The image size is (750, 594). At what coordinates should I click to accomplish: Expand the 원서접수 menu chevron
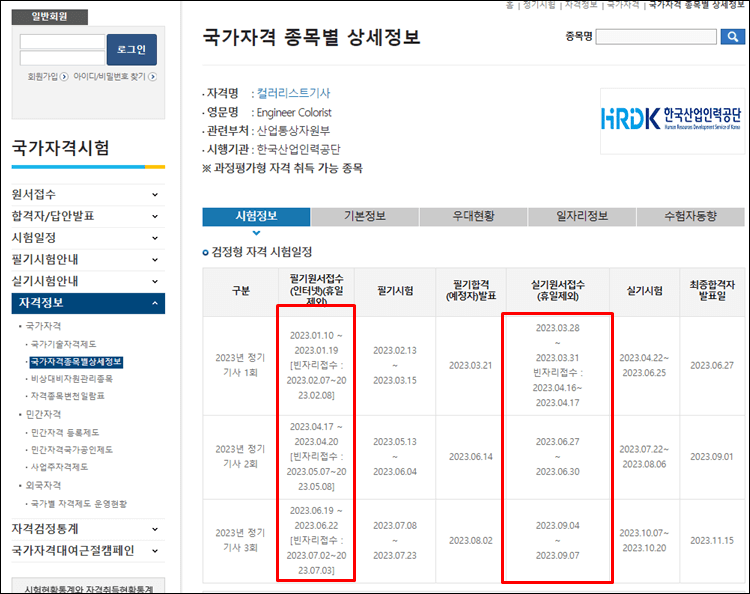click(155, 195)
